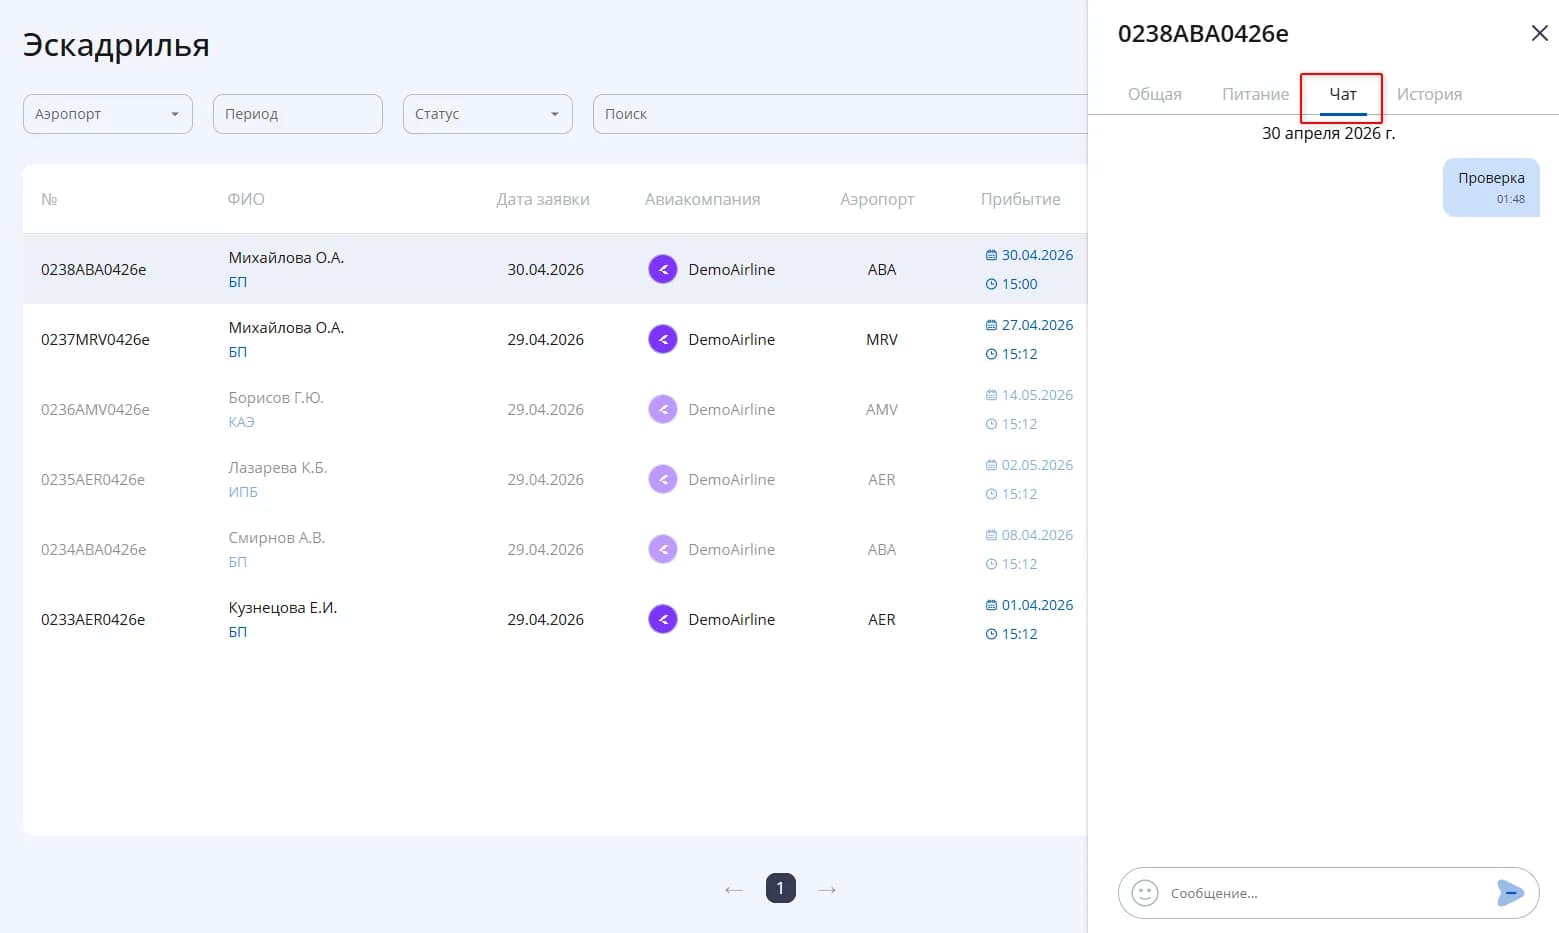Open the emoji picker smiley icon
The height and width of the screenshot is (933, 1559).
tap(1145, 892)
